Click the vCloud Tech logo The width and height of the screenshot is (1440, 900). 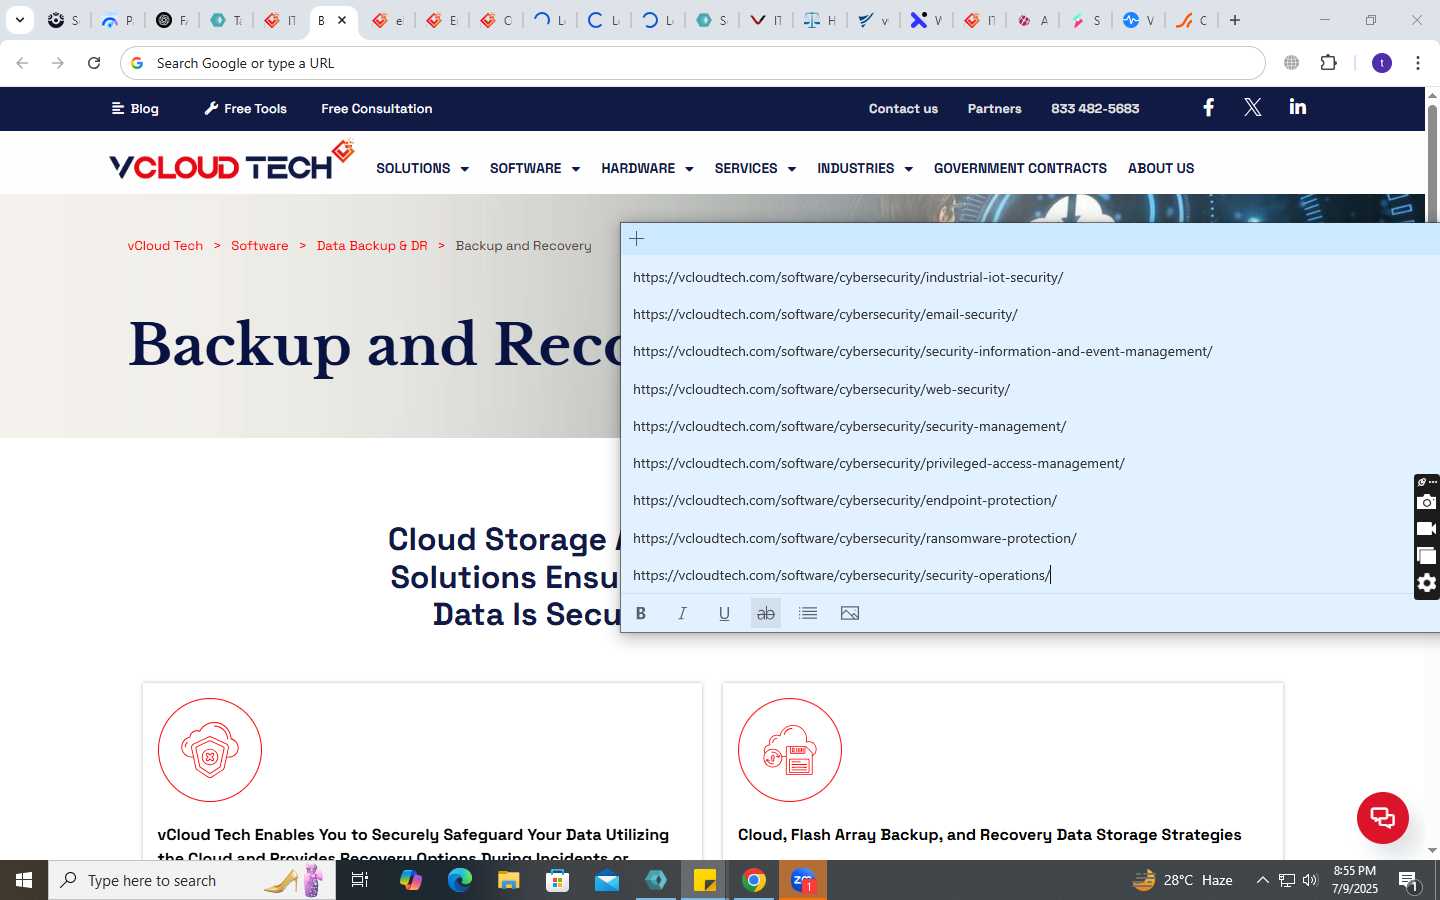click(x=232, y=161)
